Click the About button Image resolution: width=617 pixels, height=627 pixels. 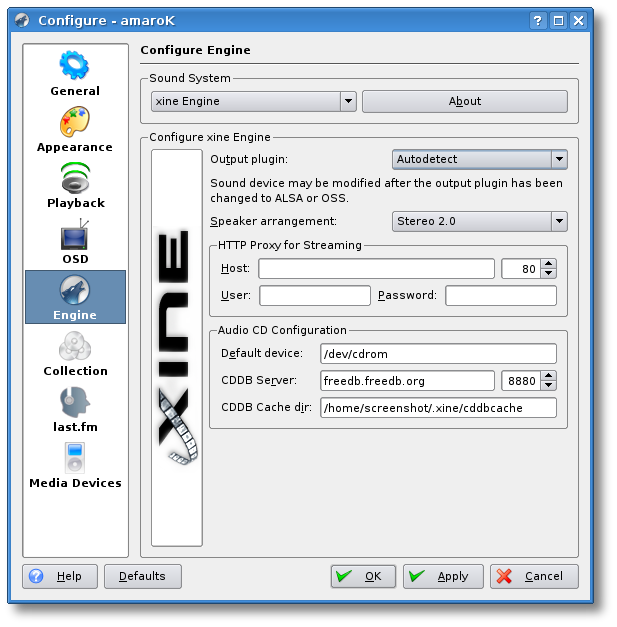(x=464, y=101)
